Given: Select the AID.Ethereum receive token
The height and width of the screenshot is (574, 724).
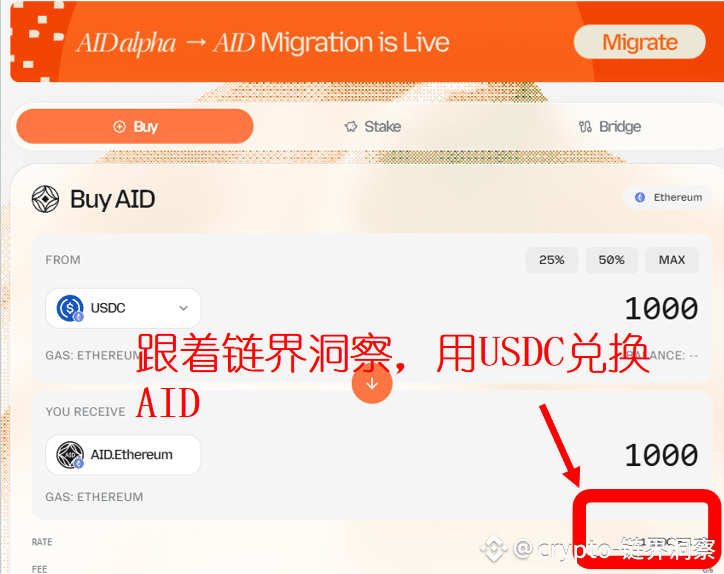Looking at the screenshot, I should [x=123, y=455].
